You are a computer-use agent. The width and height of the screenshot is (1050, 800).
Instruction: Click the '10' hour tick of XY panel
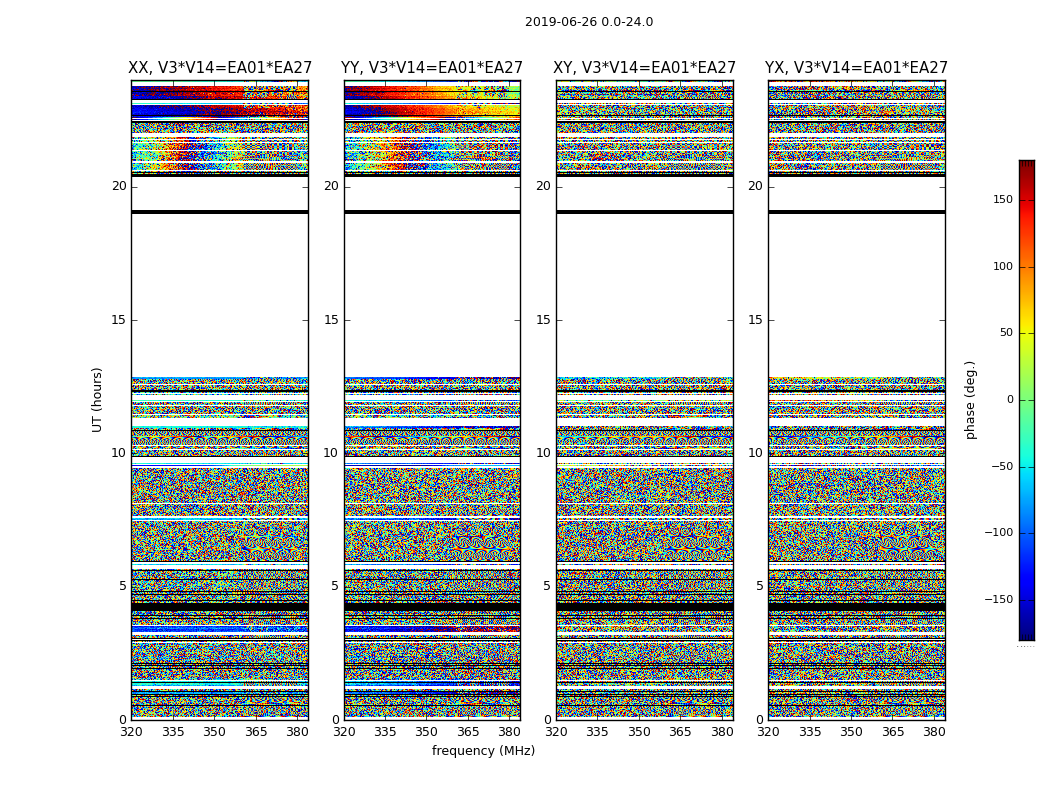tap(544, 453)
